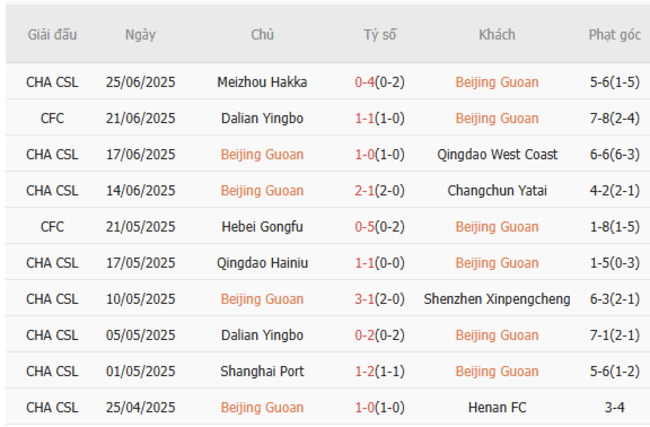Viewport: 650px width, 427px height.
Task: Click Henan FC team name
Action: [497, 407]
